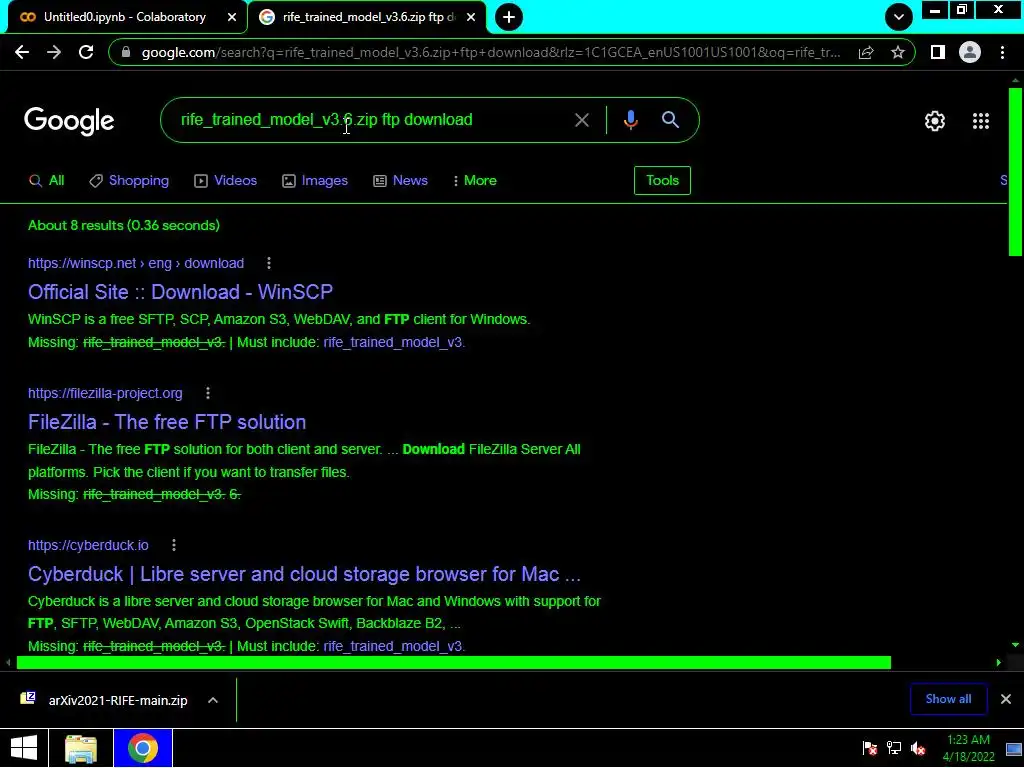Expand arXiv2021-RIFE-main.zip download options
Screen dimensions: 1024x768
pyautogui.click(x=213, y=700)
